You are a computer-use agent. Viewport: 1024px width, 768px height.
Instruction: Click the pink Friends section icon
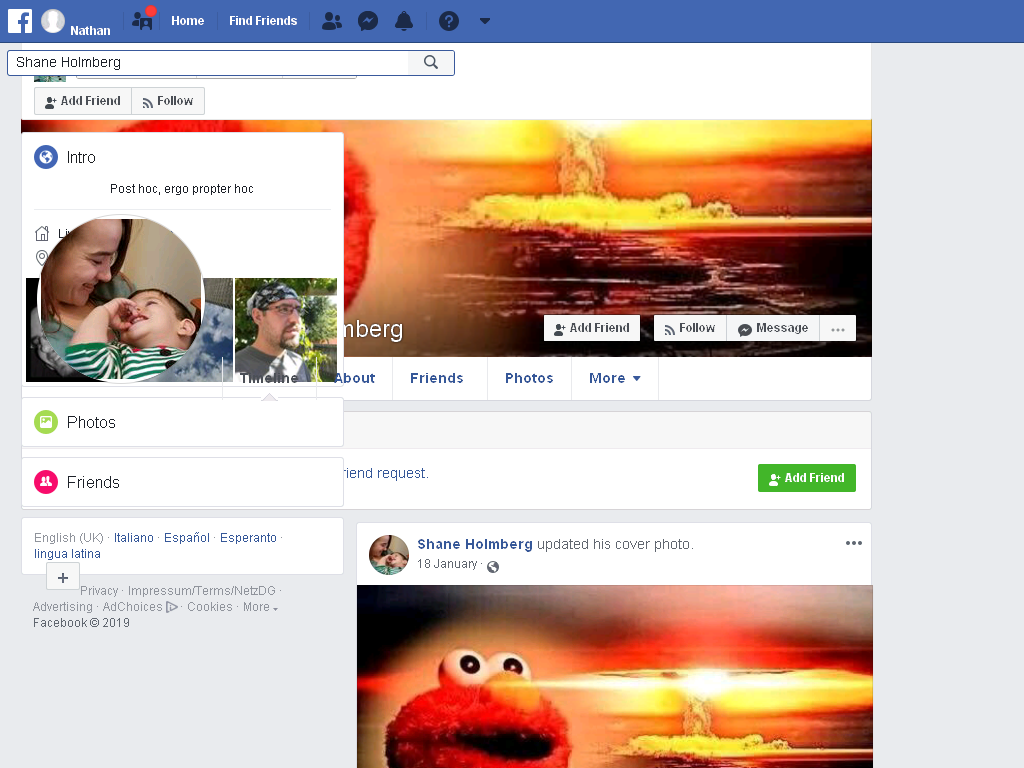pos(46,482)
